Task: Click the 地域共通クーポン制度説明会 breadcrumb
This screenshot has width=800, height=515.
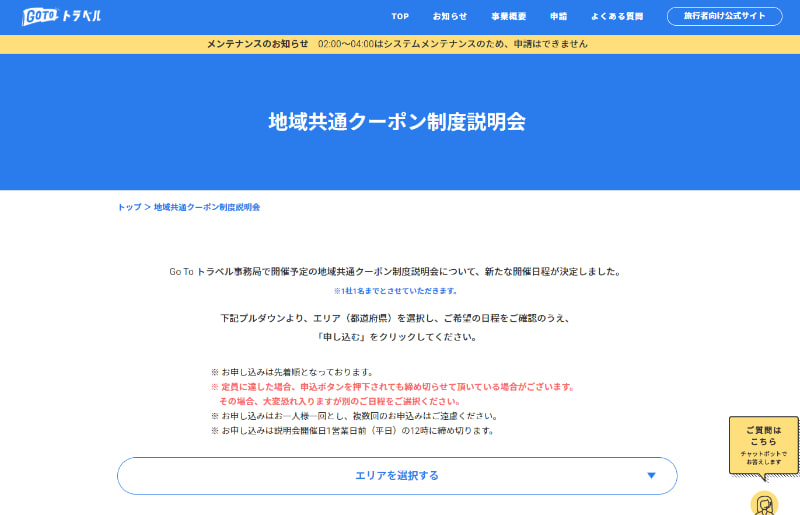Action: [x=207, y=207]
